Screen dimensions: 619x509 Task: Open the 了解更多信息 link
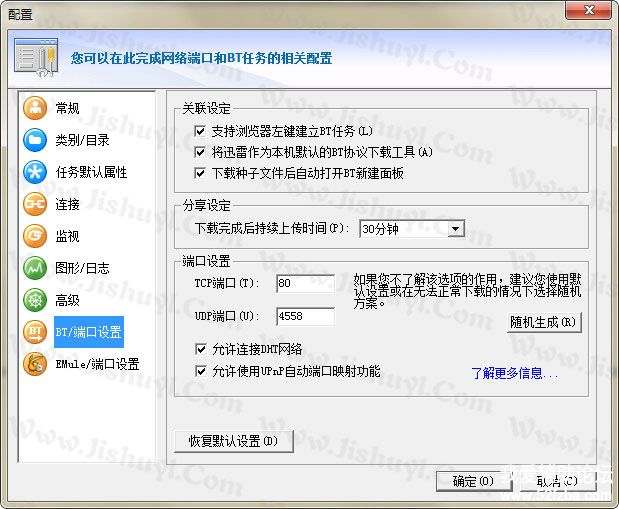(x=515, y=373)
